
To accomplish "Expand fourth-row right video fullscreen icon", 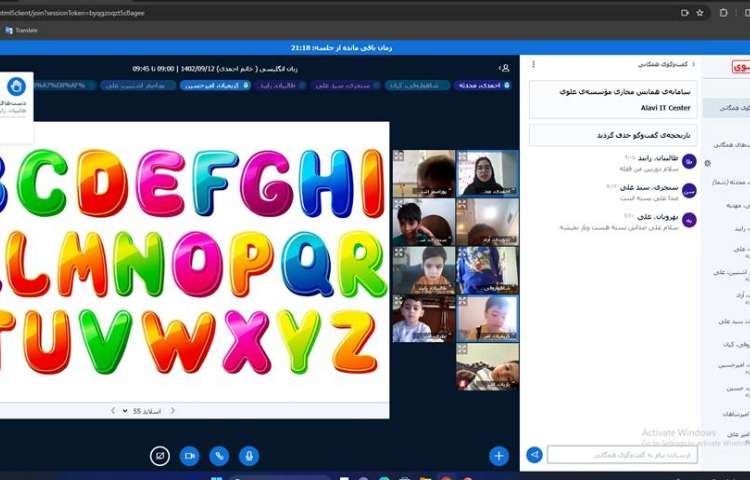I will [462, 301].
